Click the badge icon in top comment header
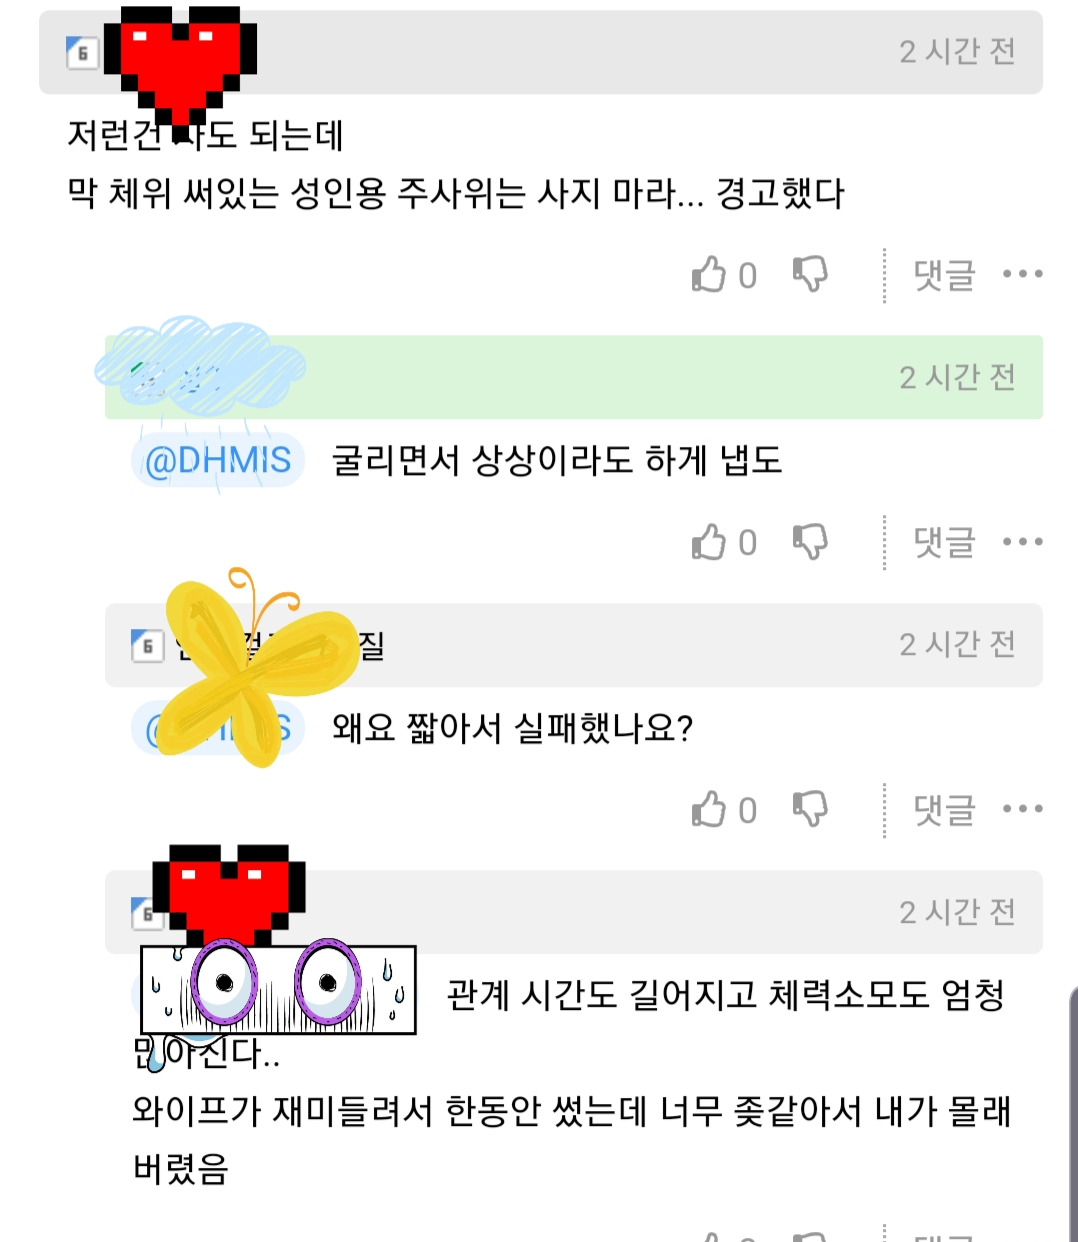This screenshot has height=1242, width=1078. pos(82,53)
